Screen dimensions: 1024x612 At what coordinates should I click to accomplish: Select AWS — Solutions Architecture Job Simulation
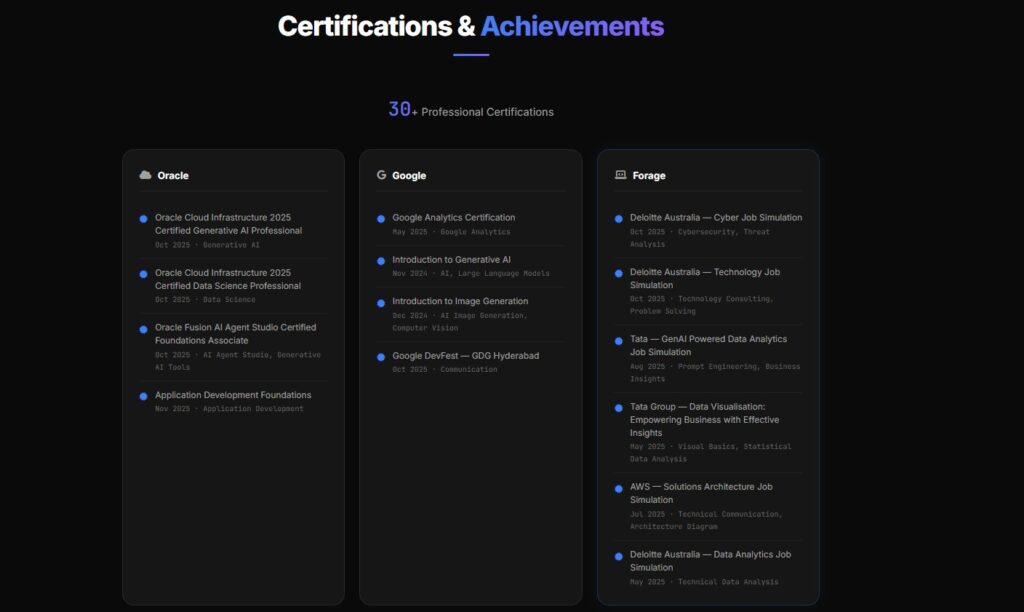(x=708, y=506)
